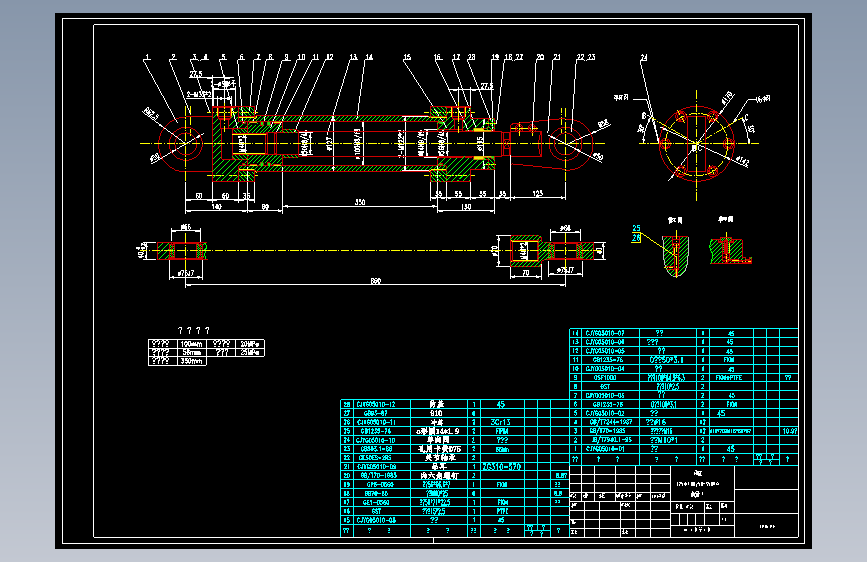The width and height of the screenshot is (867, 562).
Task: Click the ø170 label on the flange view
Action: click(x=727, y=97)
